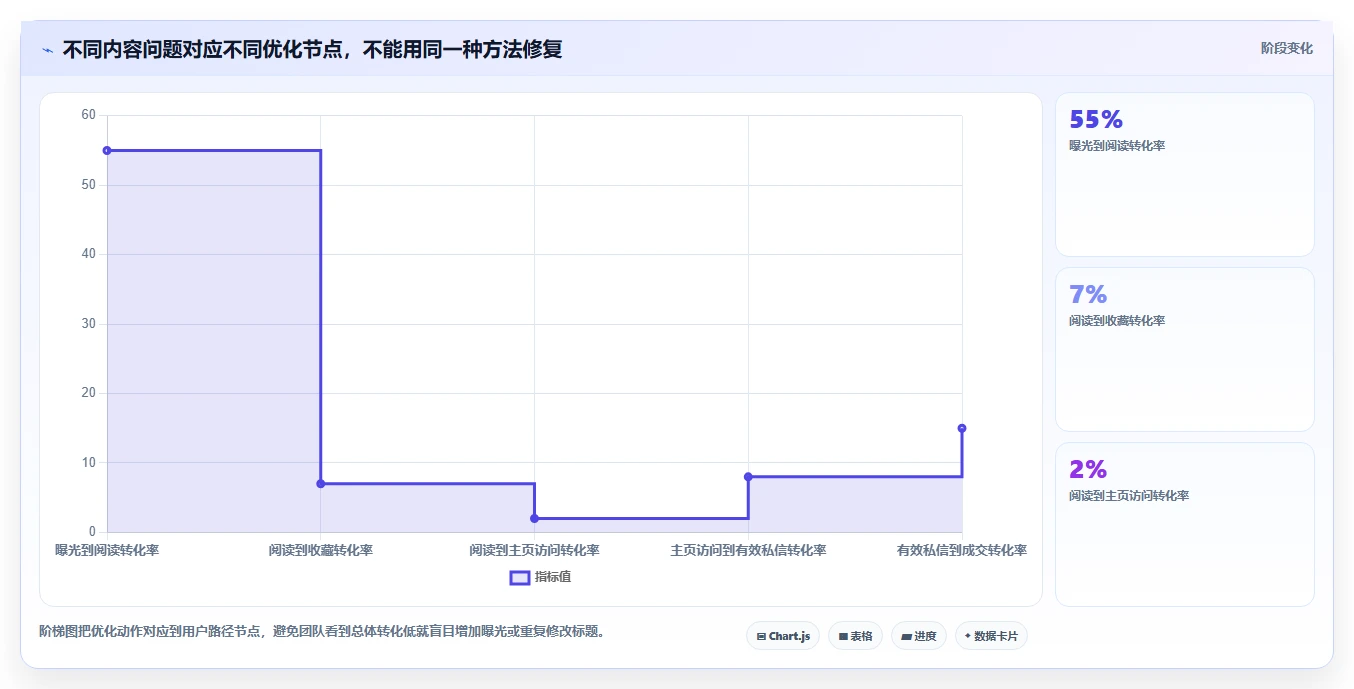Click the 阅读到主页访问转化率 label in the 2% card
Image resolution: width=1354 pixels, height=689 pixels.
point(1129,496)
